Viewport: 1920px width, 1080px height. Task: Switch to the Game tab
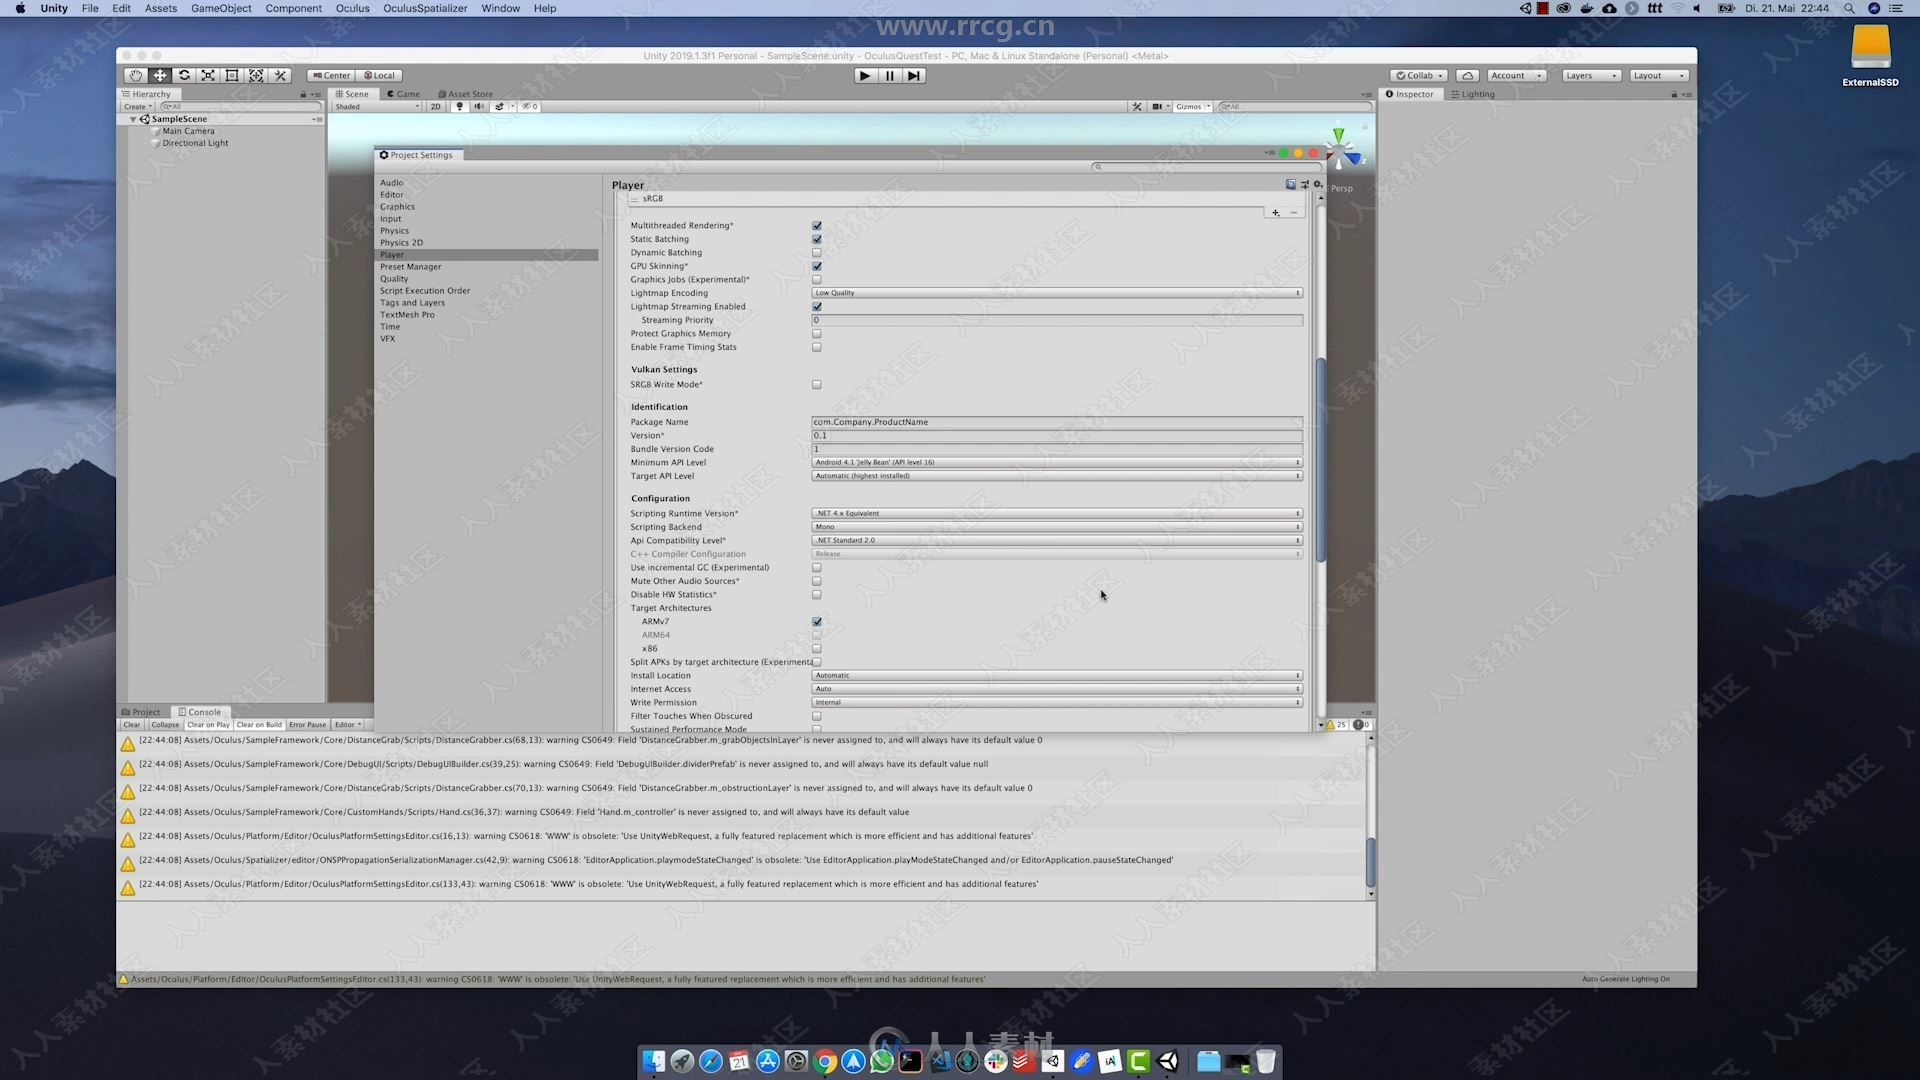pos(403,94)
